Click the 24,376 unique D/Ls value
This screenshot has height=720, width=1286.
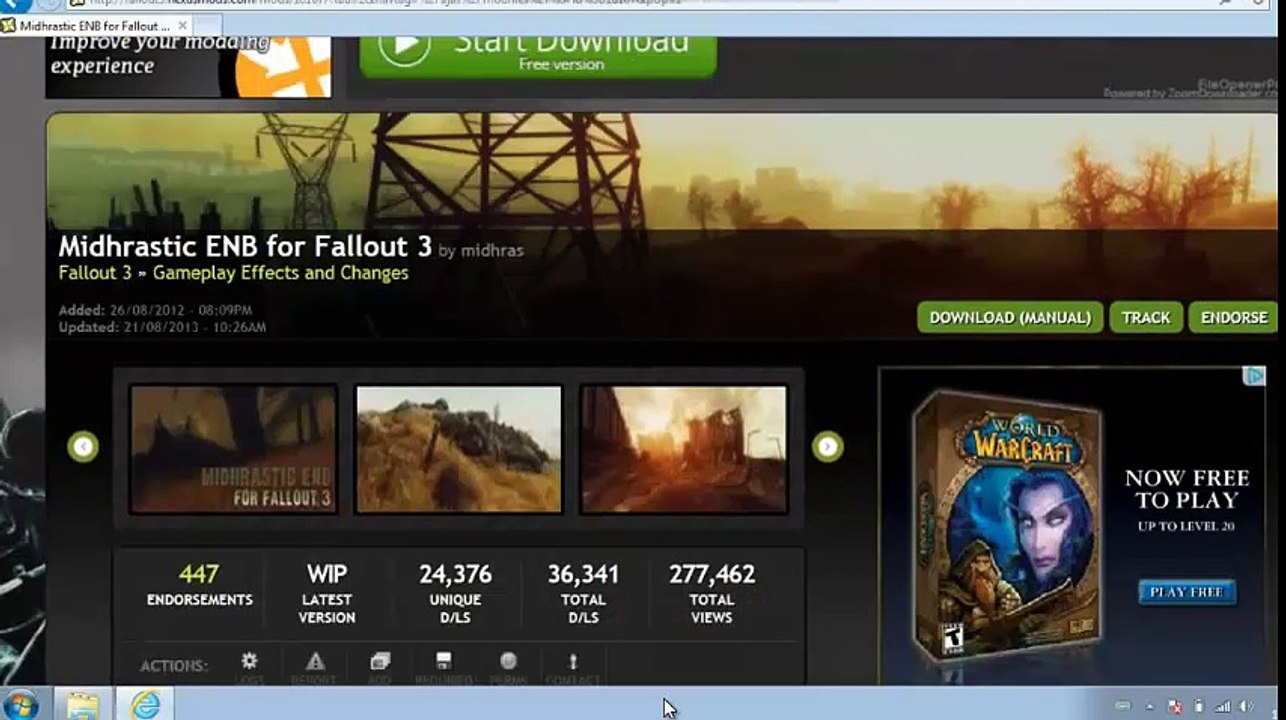click(455, 574)
